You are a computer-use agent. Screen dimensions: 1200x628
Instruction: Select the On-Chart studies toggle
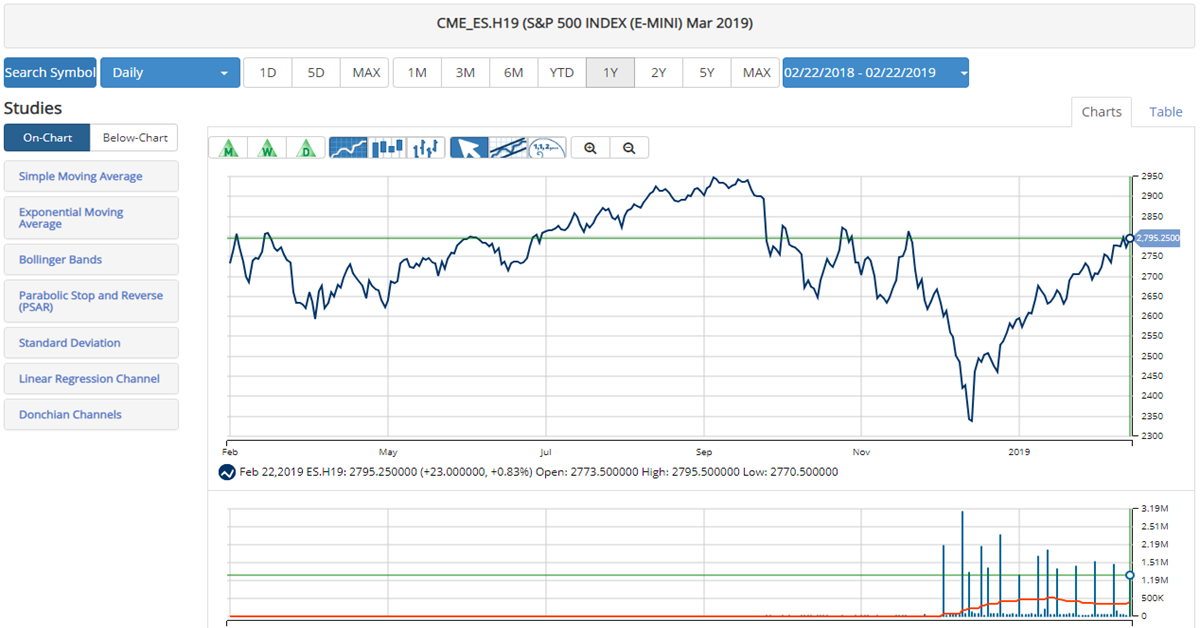click(x=47, y=138)
